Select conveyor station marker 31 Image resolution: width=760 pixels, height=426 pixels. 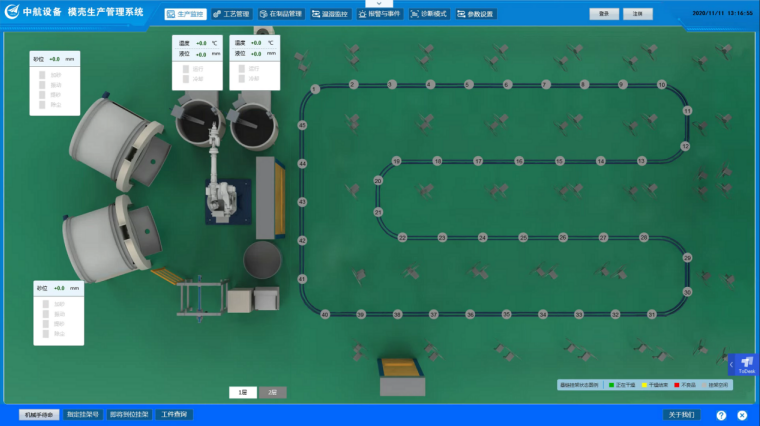[x=651, y=315]
